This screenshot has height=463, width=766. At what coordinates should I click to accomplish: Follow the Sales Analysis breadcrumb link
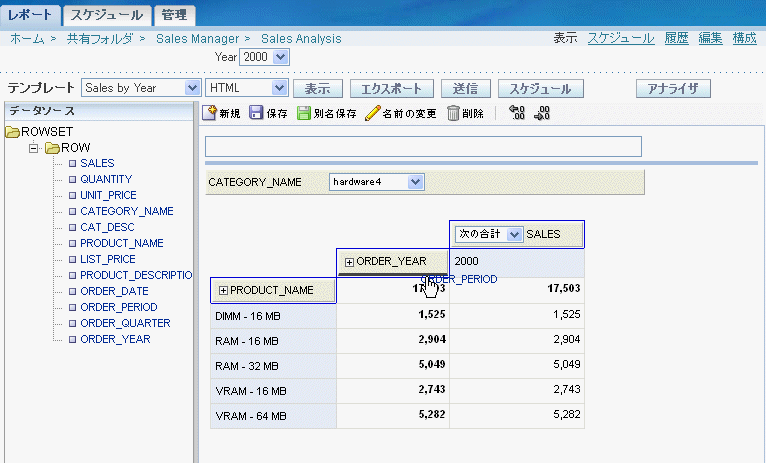click(301, 39)
